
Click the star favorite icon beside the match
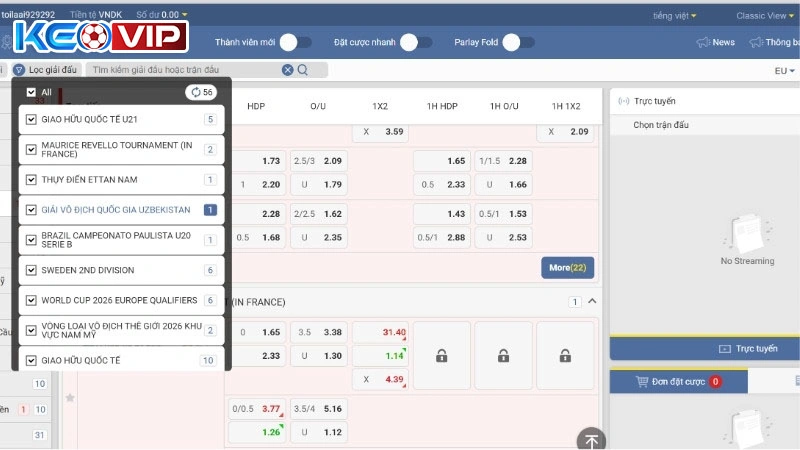(x=70, y=398)
